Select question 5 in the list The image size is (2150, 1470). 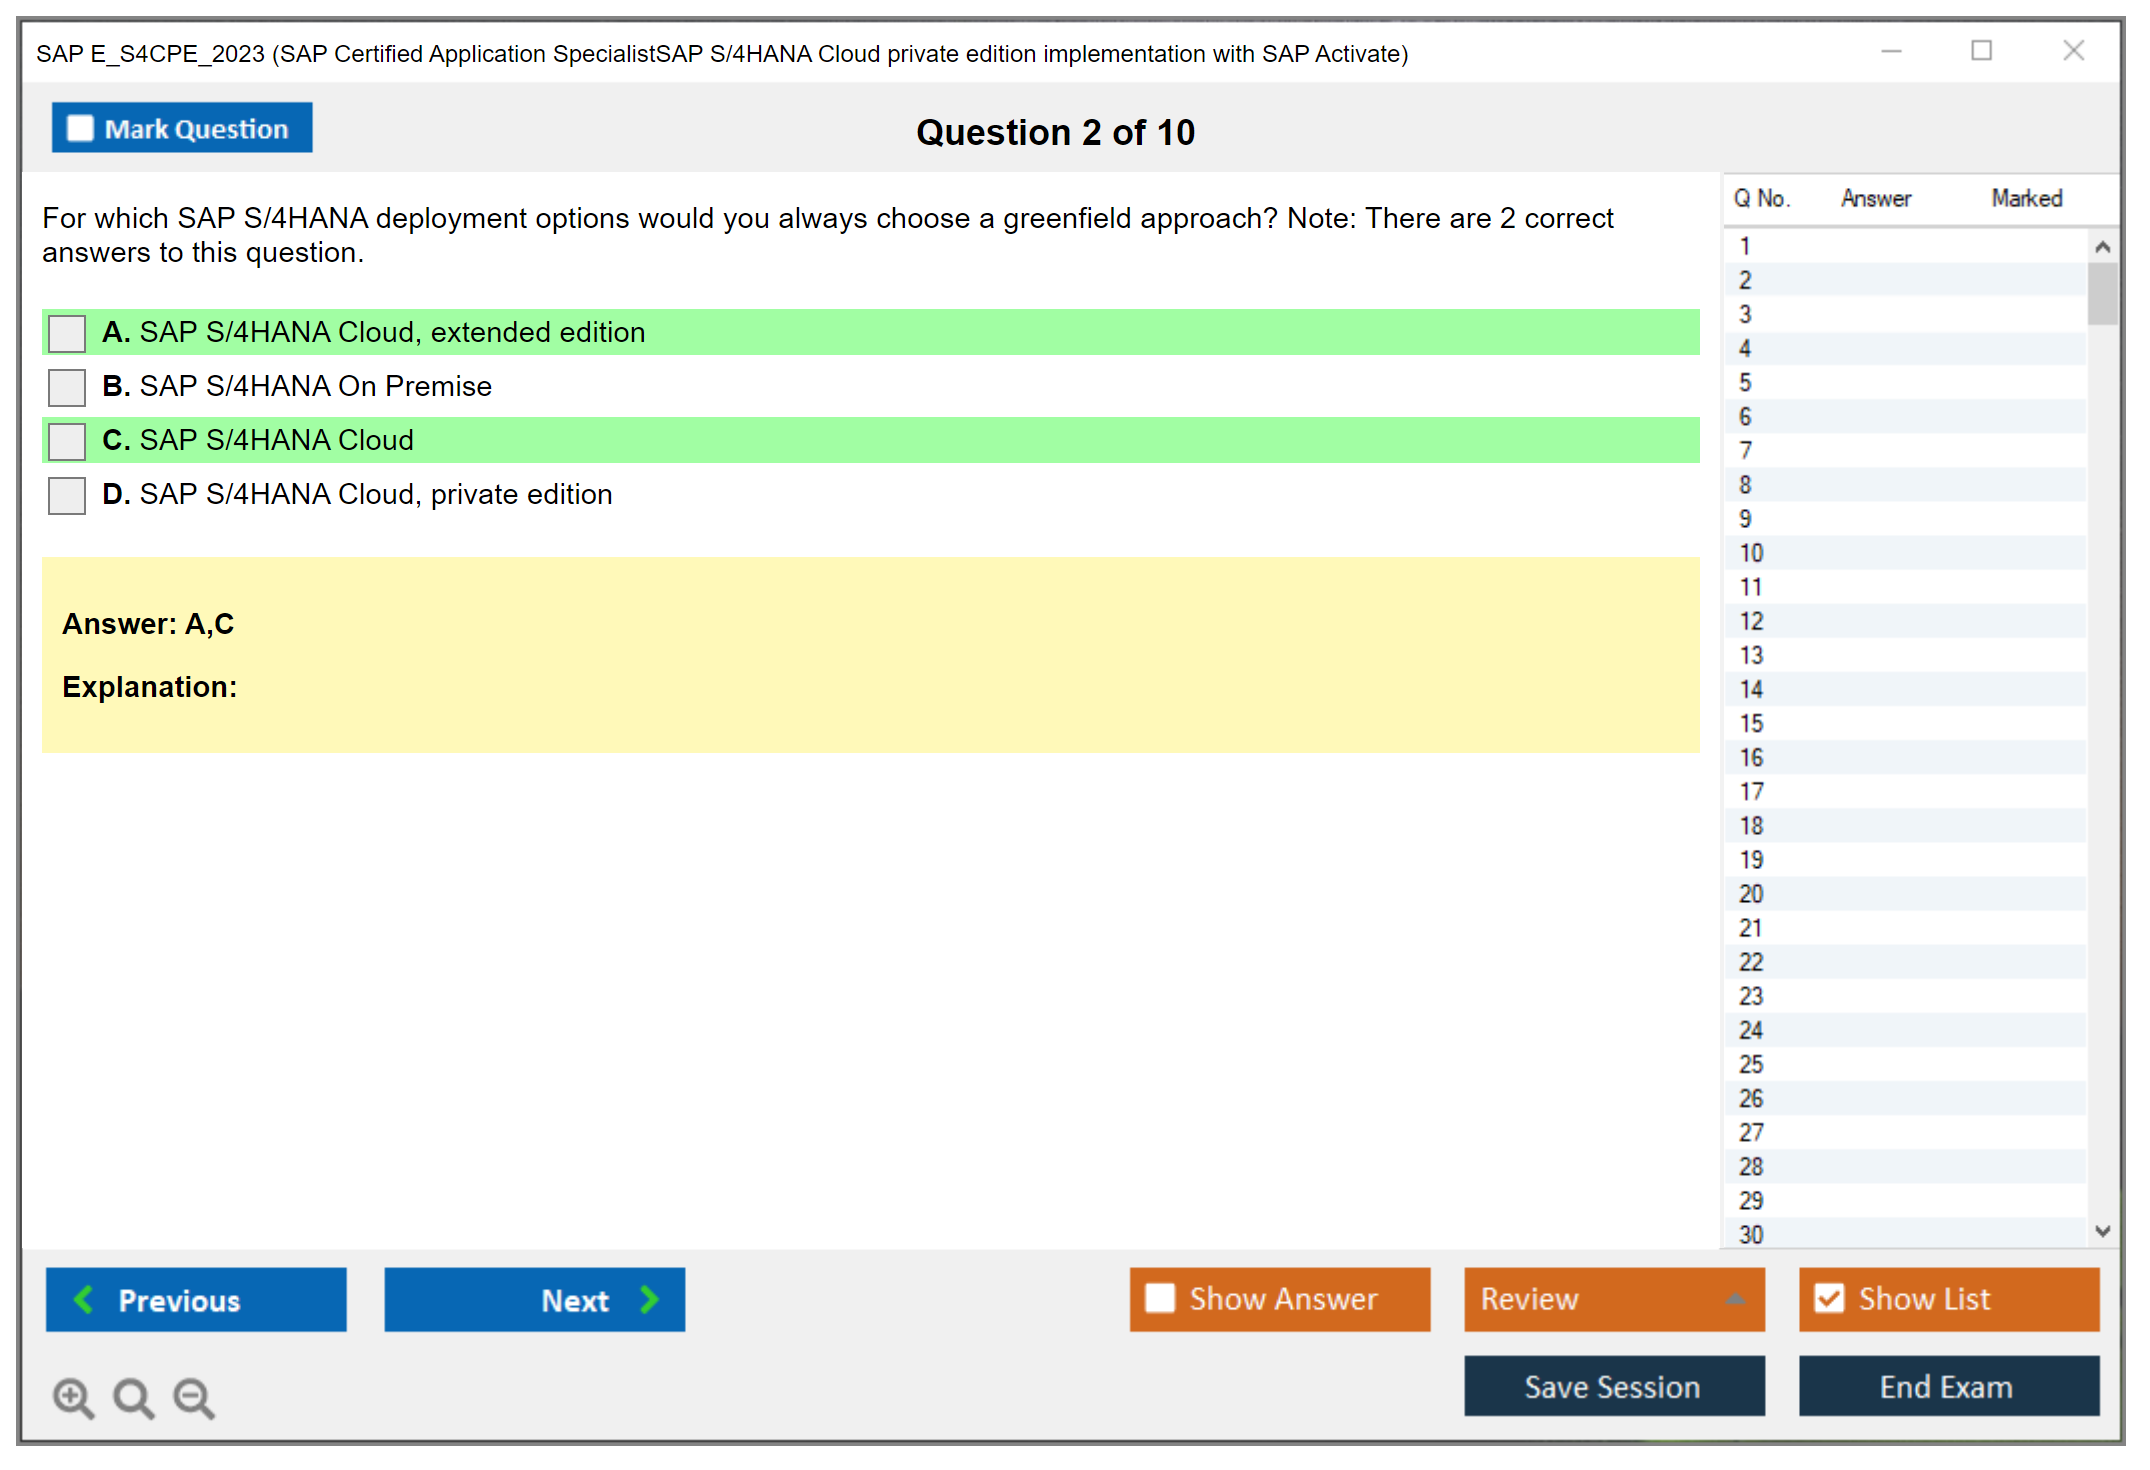(x=1745, y=383)
